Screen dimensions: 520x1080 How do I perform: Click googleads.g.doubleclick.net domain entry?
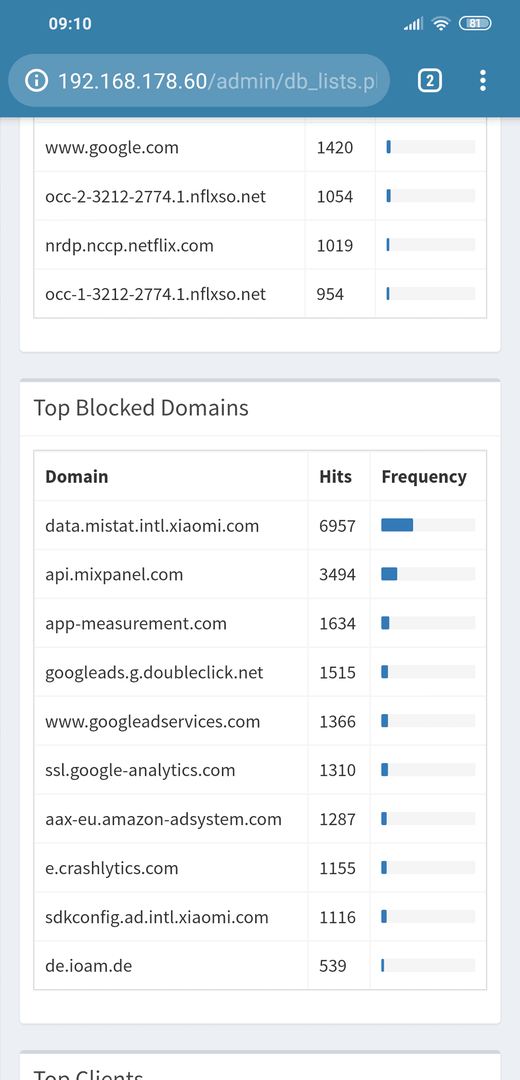pos(154,672)
